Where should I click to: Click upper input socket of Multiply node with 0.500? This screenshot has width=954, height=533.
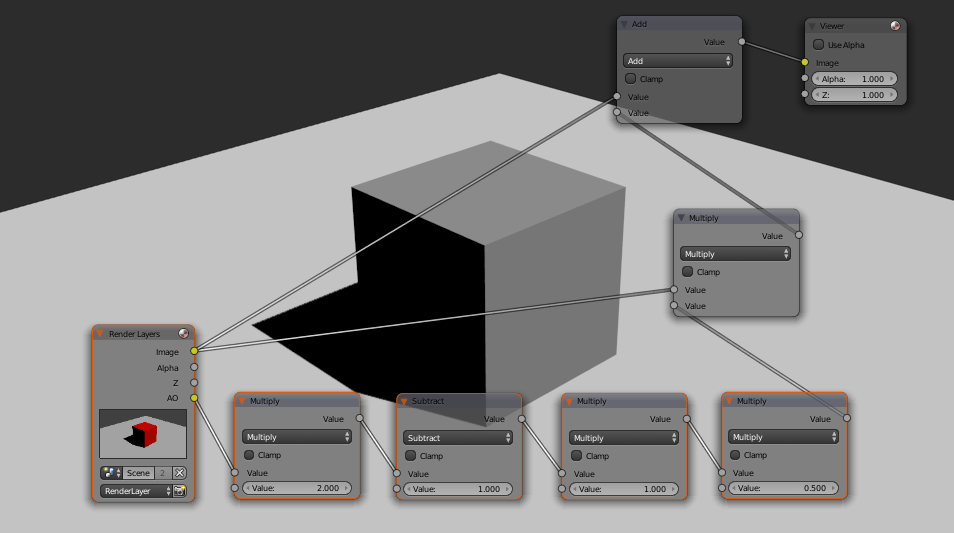click(722, 472)
